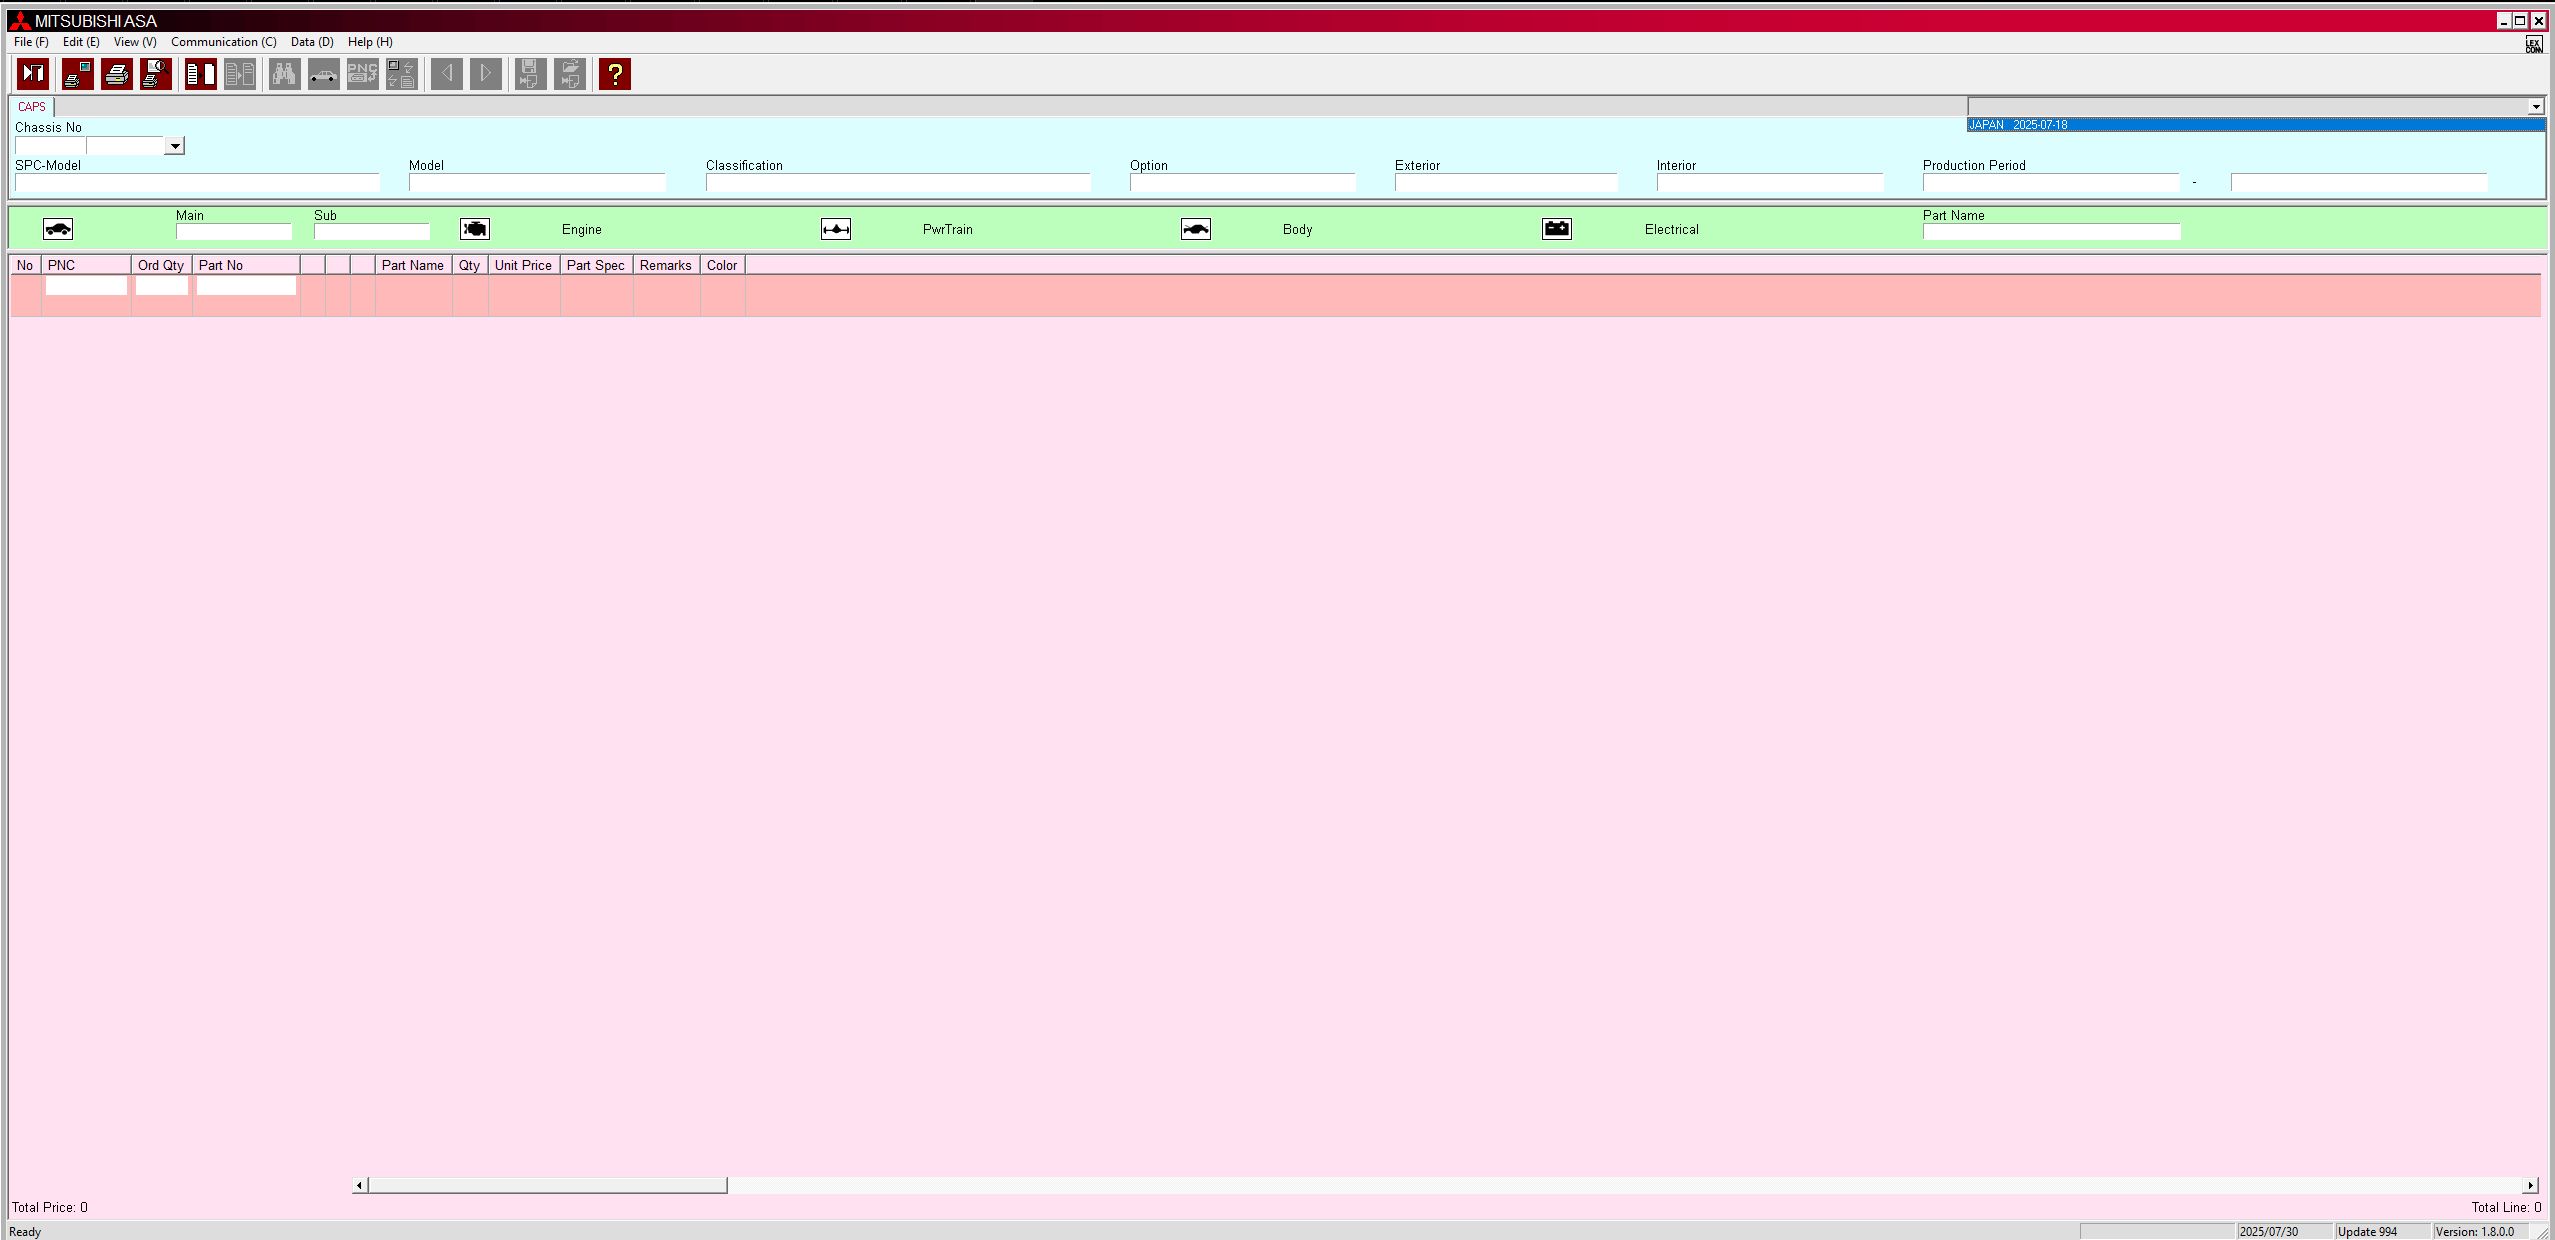Switch to the CAPS tab

point(31,107)
